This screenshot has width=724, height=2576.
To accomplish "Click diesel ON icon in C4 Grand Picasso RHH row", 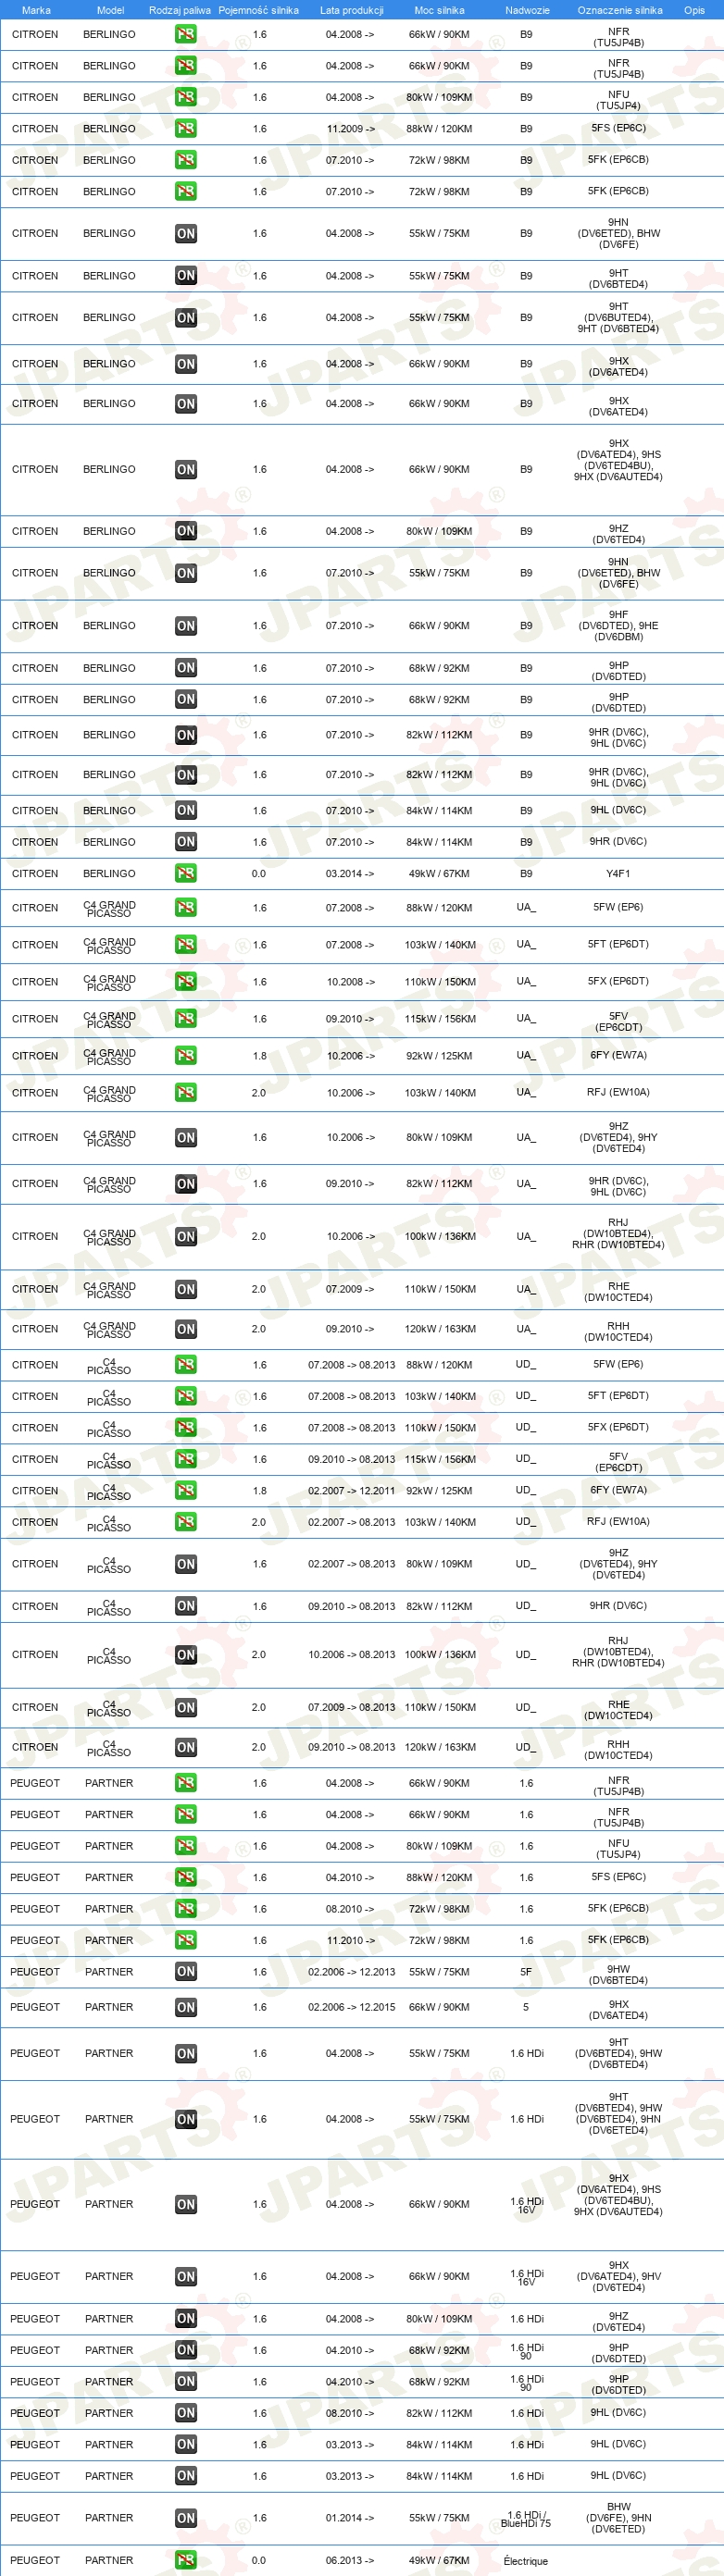I will click(185, 1329).
